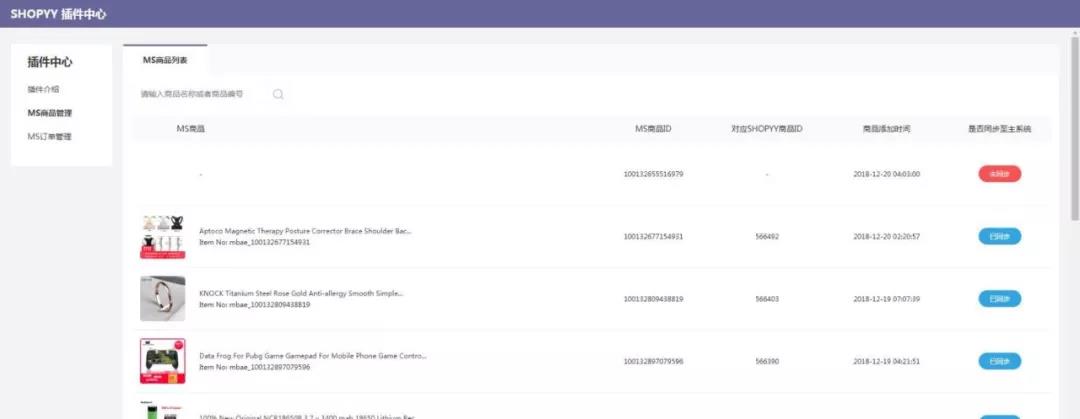
Task: Click the 商品添加时间 column header
Action: coord(886,129)
